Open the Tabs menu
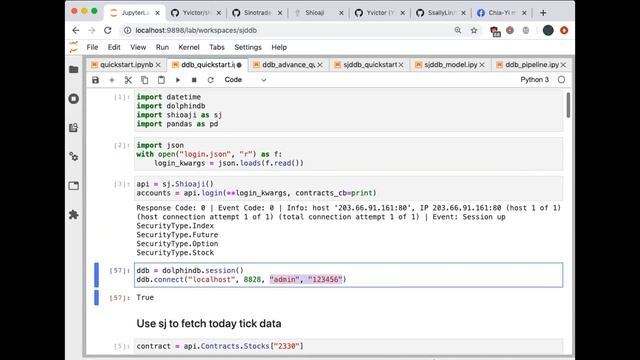Viewport: 640px width, 360px height. (x=217, y=47)
